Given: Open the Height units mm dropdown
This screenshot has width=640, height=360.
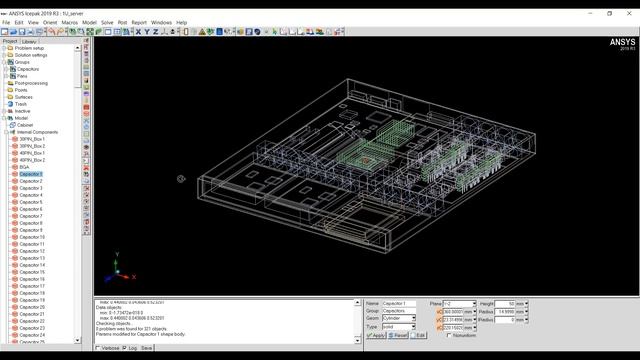Looking at the screenshot, I should coord(526,304).
